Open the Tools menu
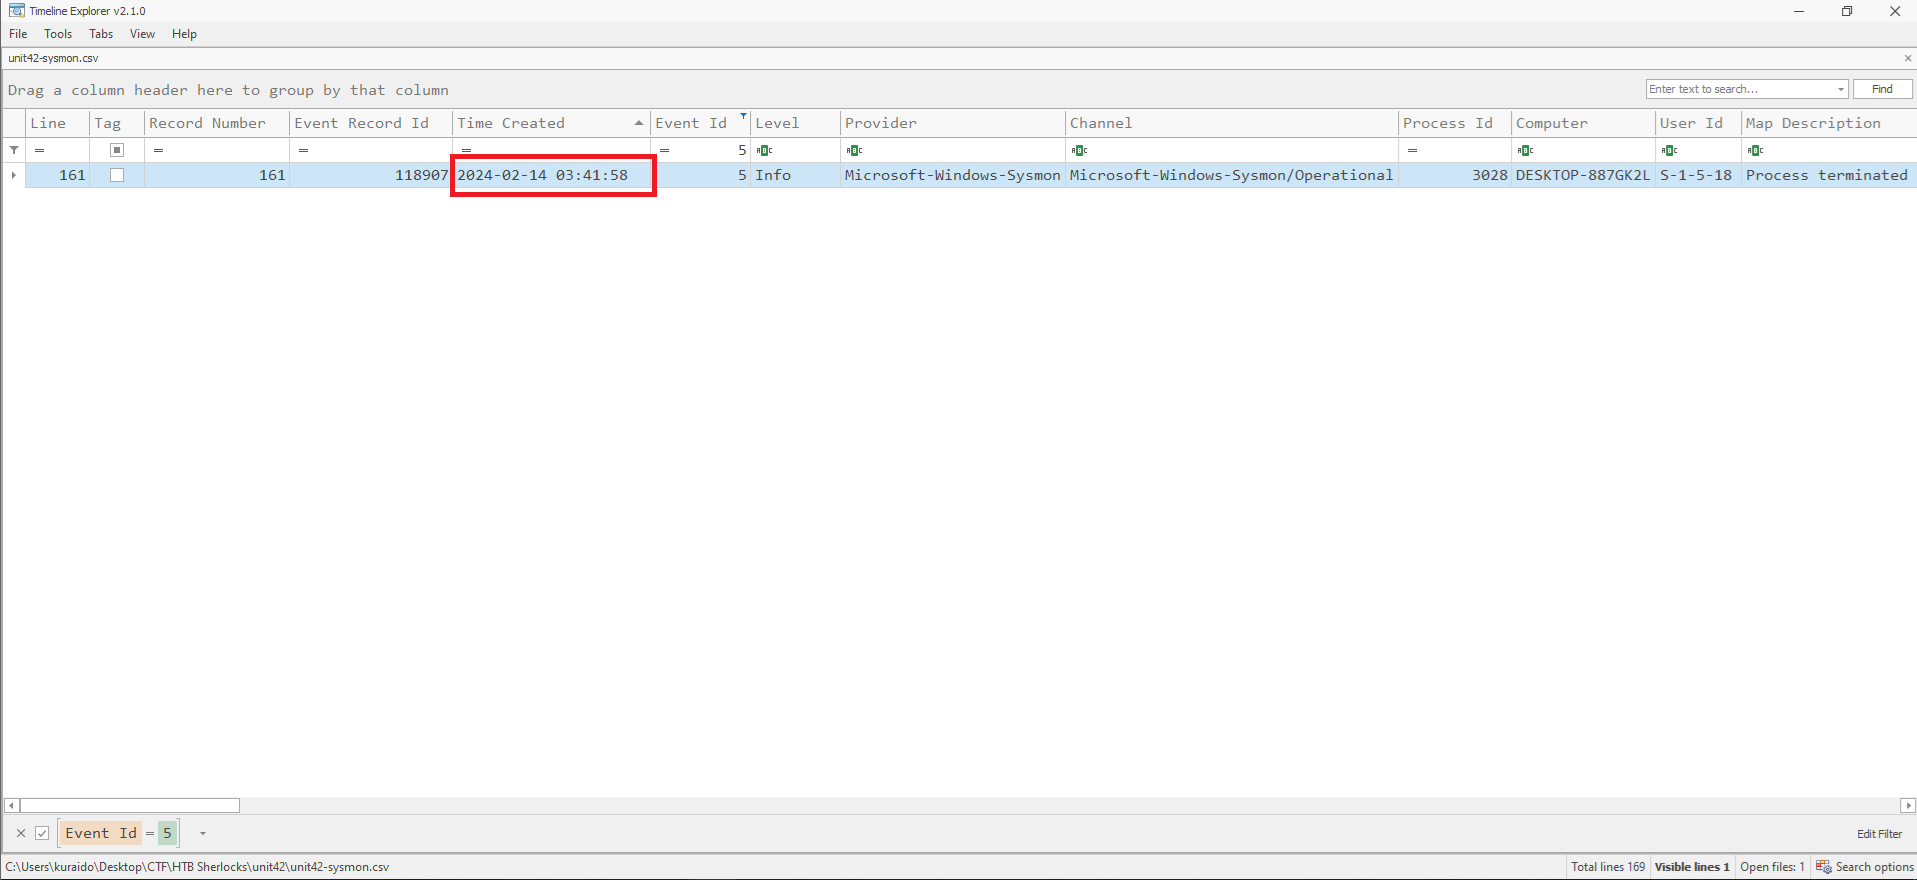This screenshot has height=880, width=1917. (58, 34)
